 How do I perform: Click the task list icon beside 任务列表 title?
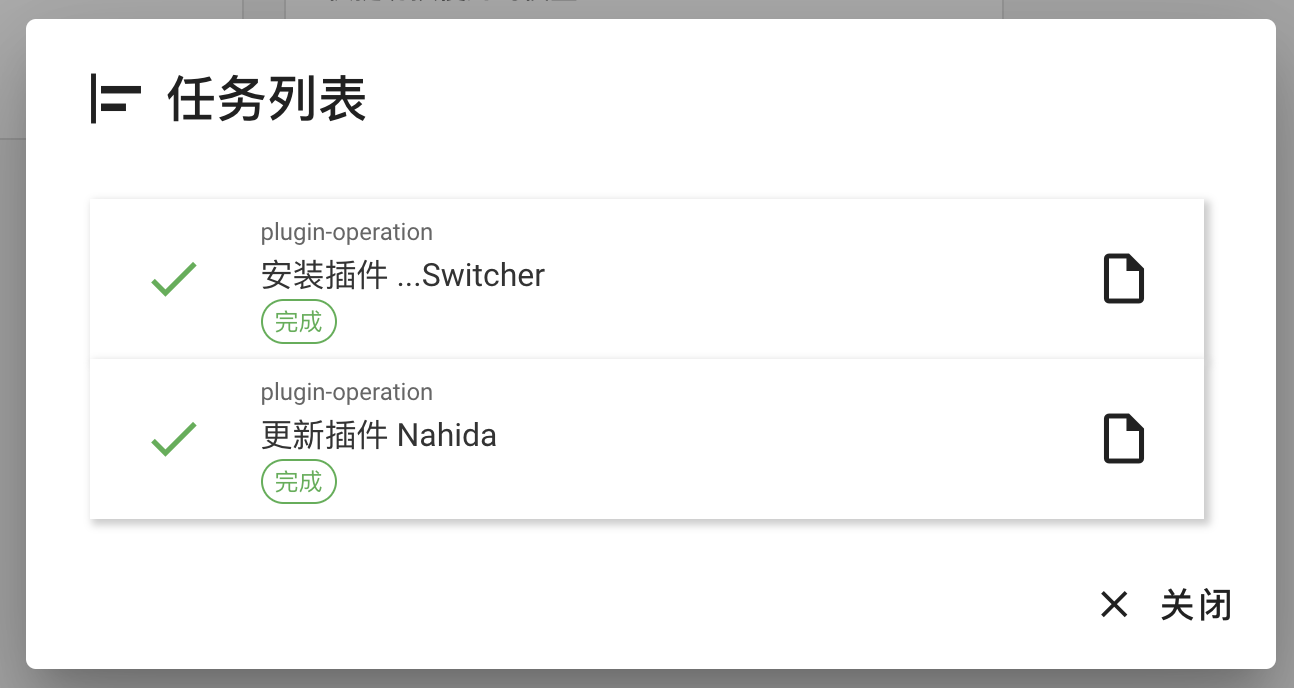113,99
